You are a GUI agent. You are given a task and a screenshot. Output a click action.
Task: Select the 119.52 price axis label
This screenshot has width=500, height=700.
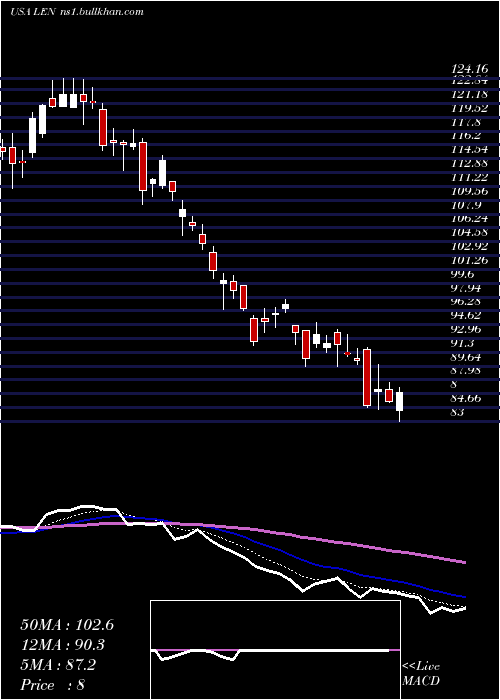(x=469, y=108)
